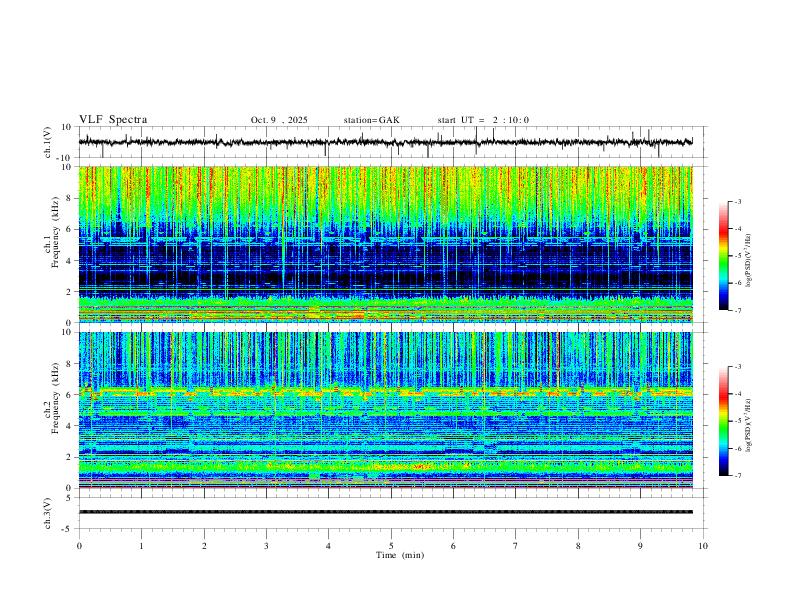Click the "Time (min)" x-axis label

pyautogui.click(x=400, y=555)
